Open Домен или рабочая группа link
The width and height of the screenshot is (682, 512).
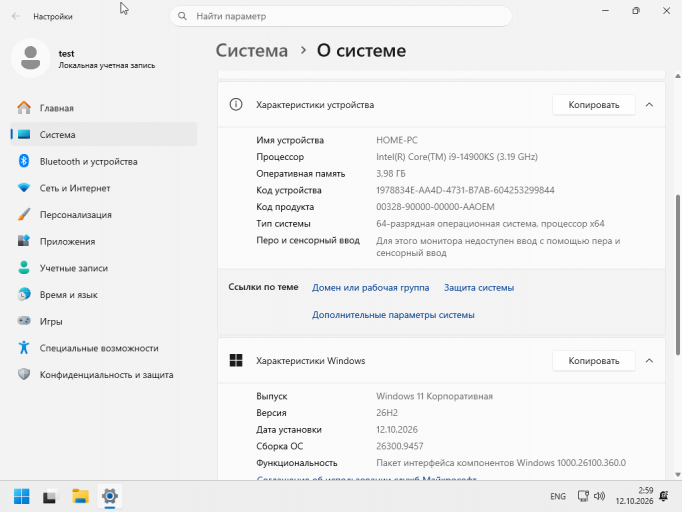370,288
